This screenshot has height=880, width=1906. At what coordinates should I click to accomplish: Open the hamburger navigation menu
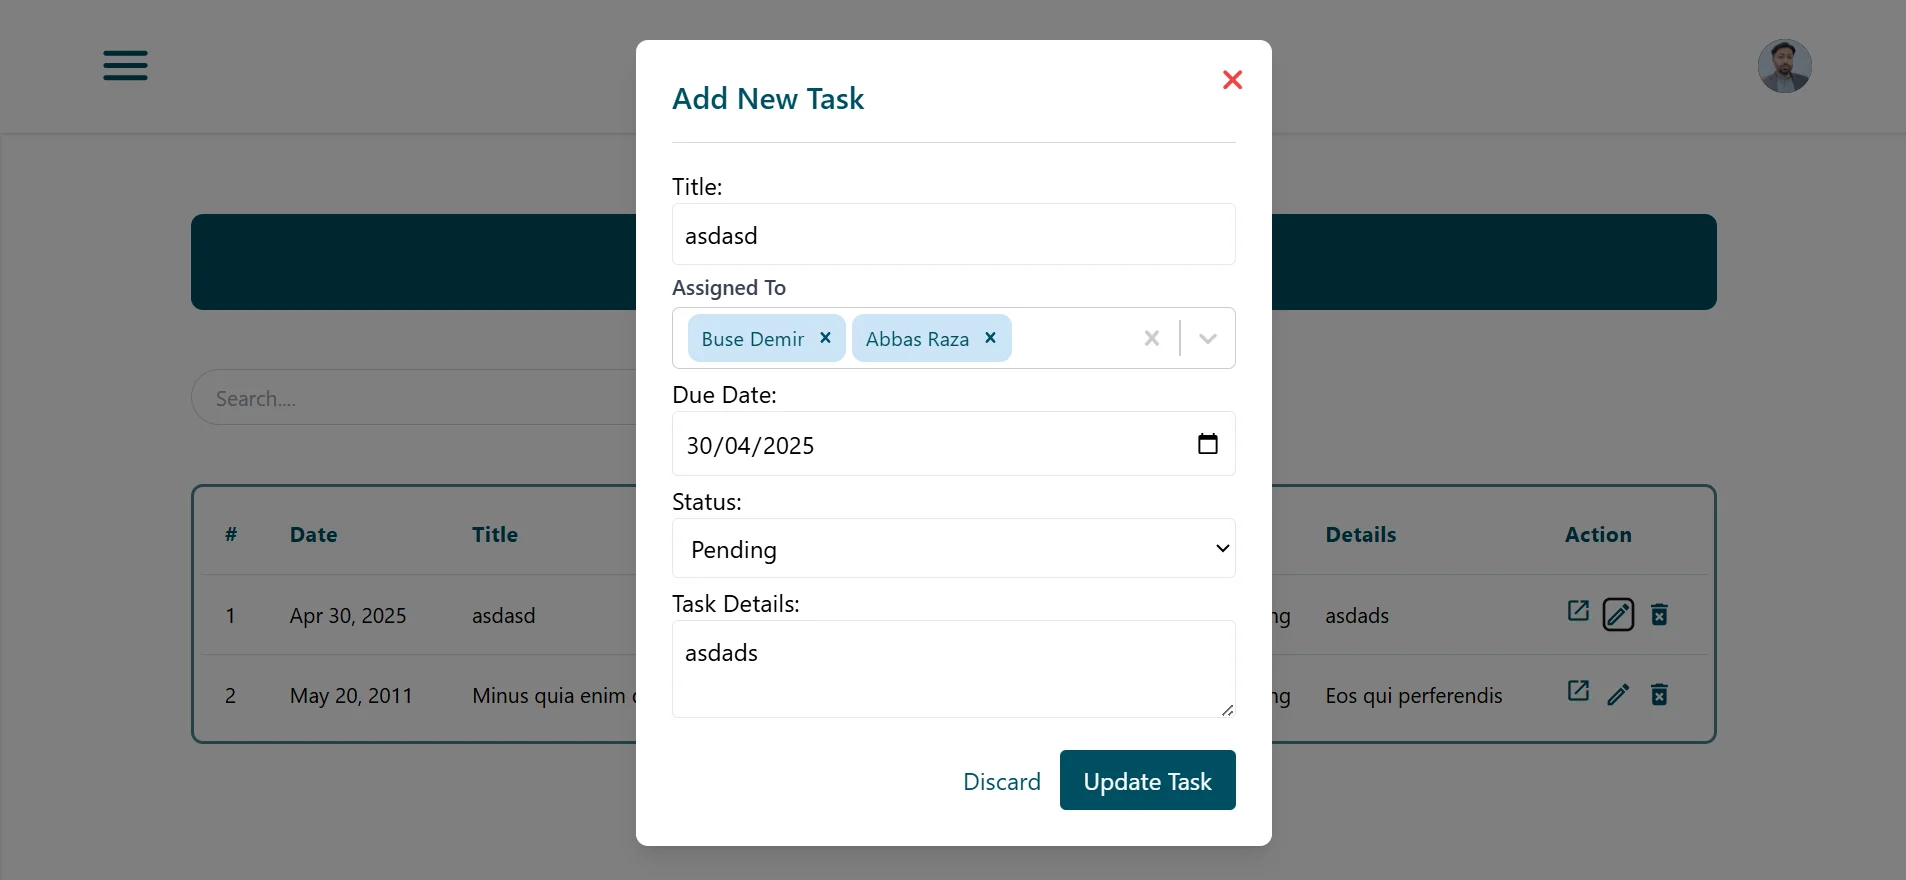click(125, 66)
